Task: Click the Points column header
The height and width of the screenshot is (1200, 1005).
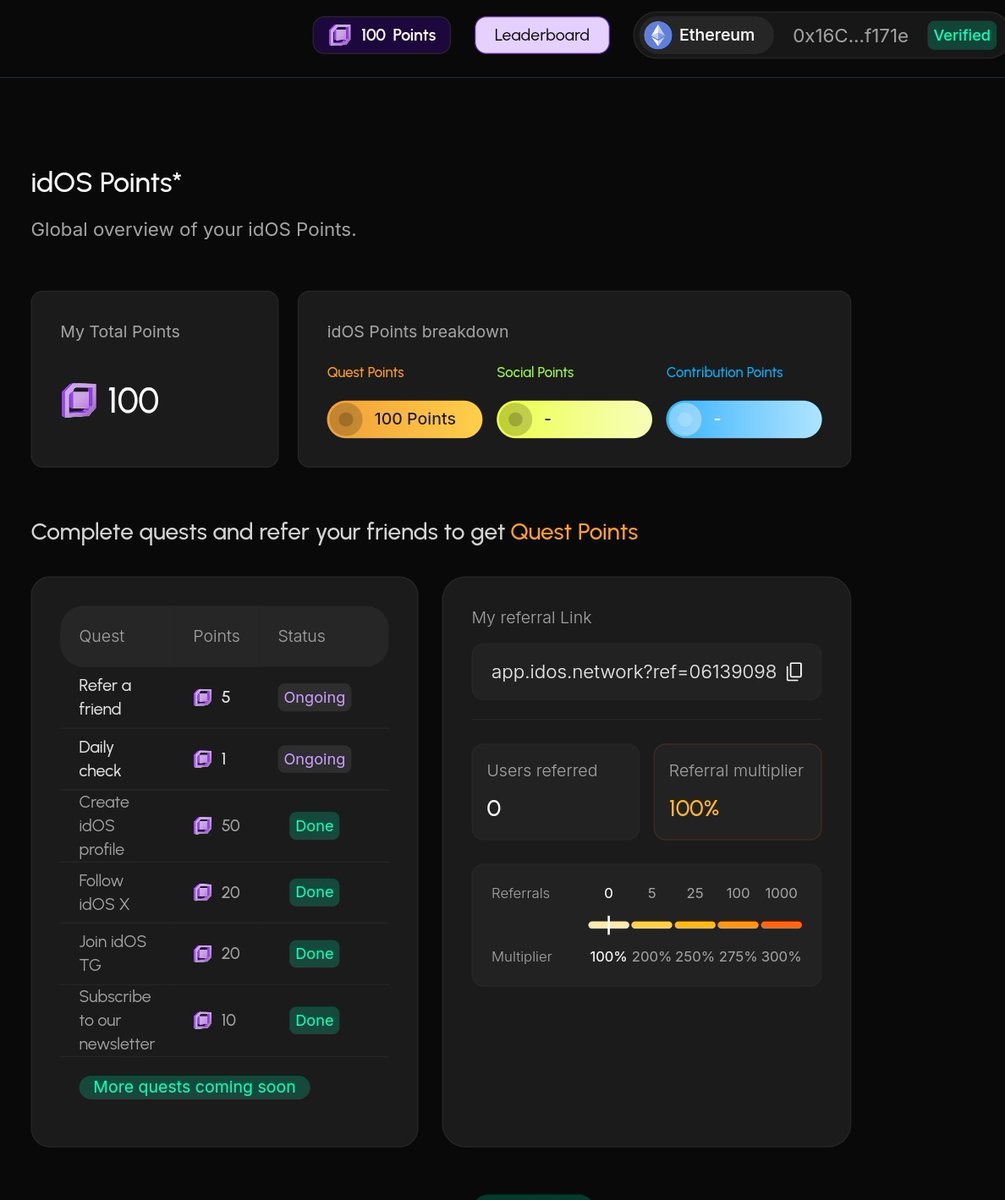Action: point(216,636)
